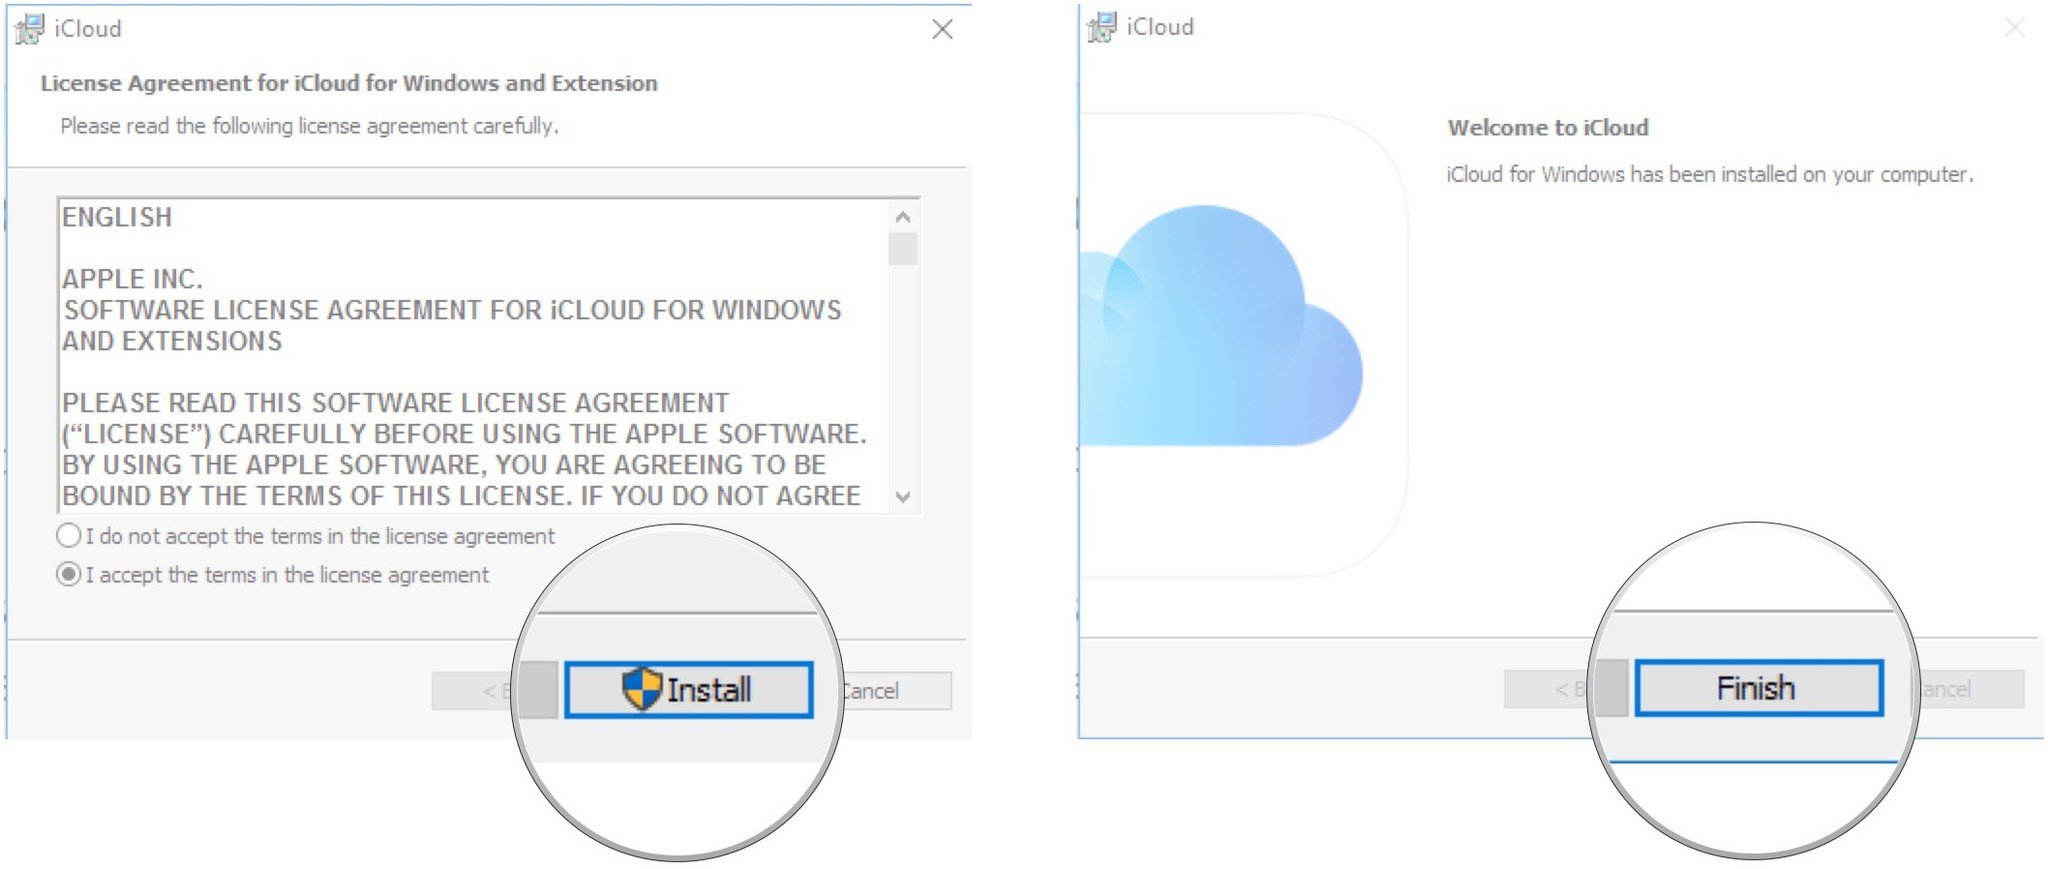Close the Welcome to iCloud window
2048x869 pixels.
coord(2015,27)
